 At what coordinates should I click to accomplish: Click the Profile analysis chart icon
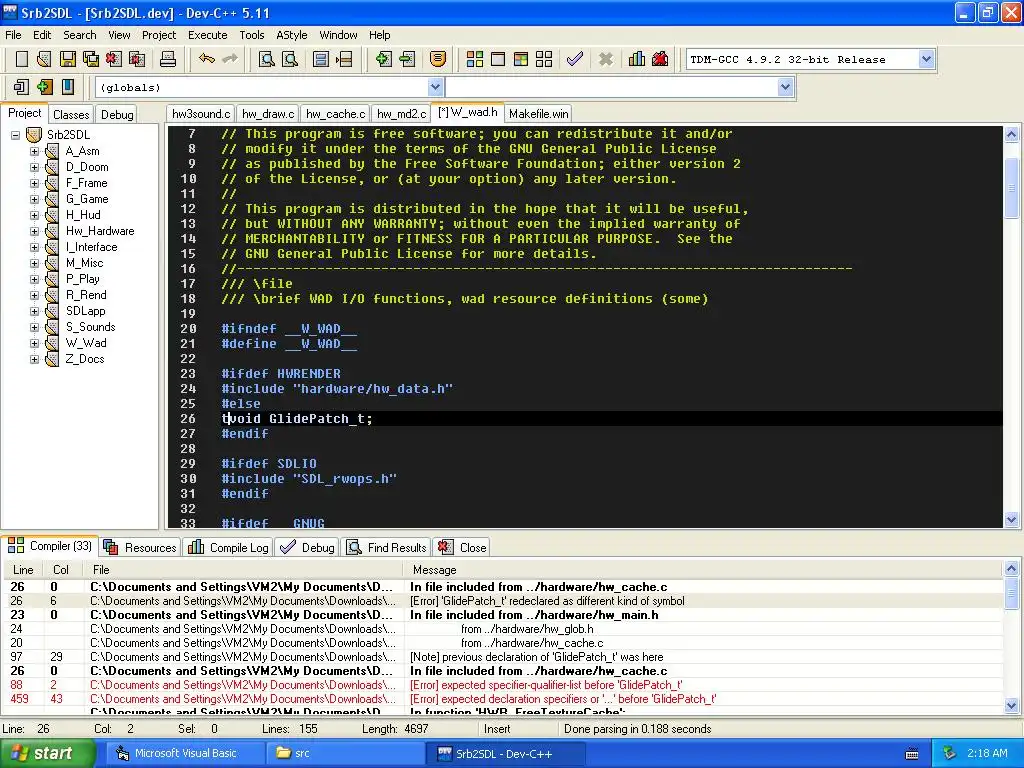(637, 59)
